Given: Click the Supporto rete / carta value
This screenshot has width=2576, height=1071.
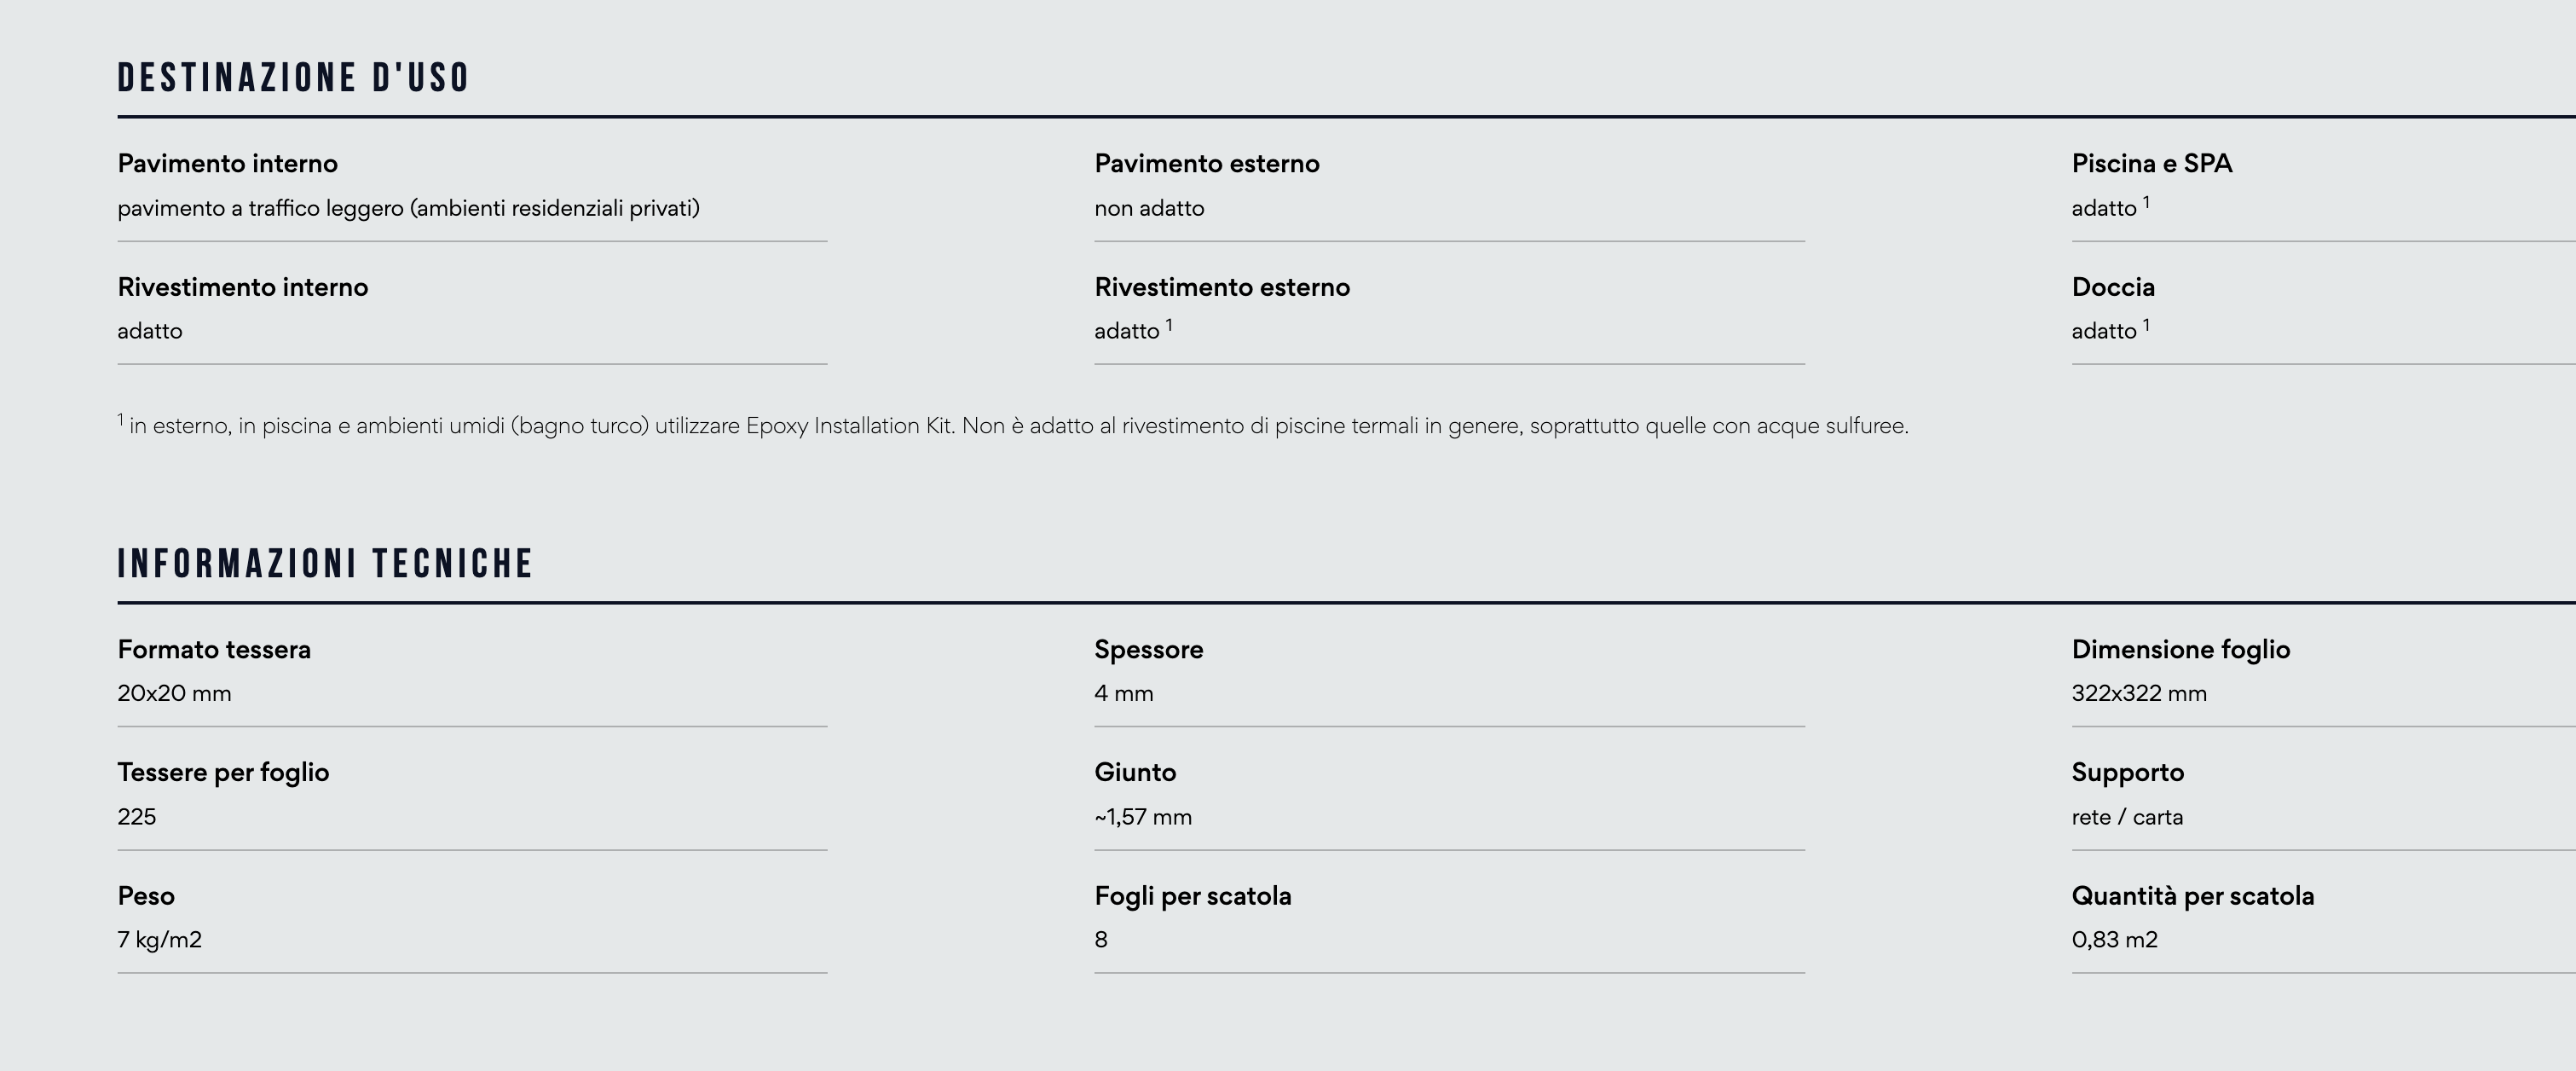Looking at the screenshot, I should tap(2127, 817).
